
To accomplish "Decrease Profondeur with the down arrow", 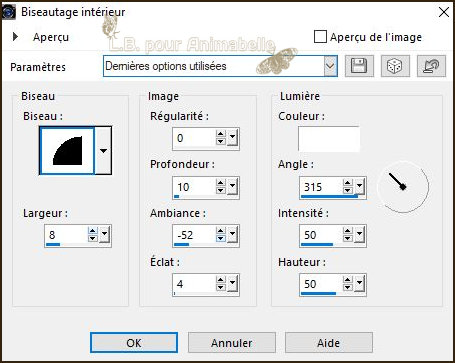I will 220,191.
